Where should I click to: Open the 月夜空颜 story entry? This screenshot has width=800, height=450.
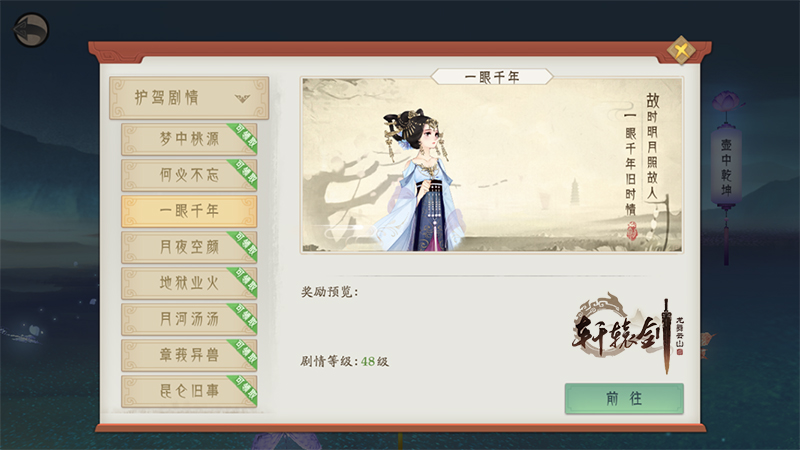tap(189, 247)
